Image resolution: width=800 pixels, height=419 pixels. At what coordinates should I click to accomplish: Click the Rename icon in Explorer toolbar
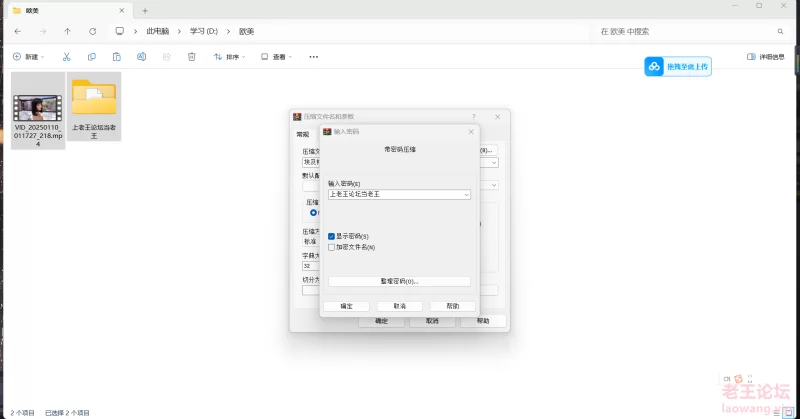click(x=141, y=57)
